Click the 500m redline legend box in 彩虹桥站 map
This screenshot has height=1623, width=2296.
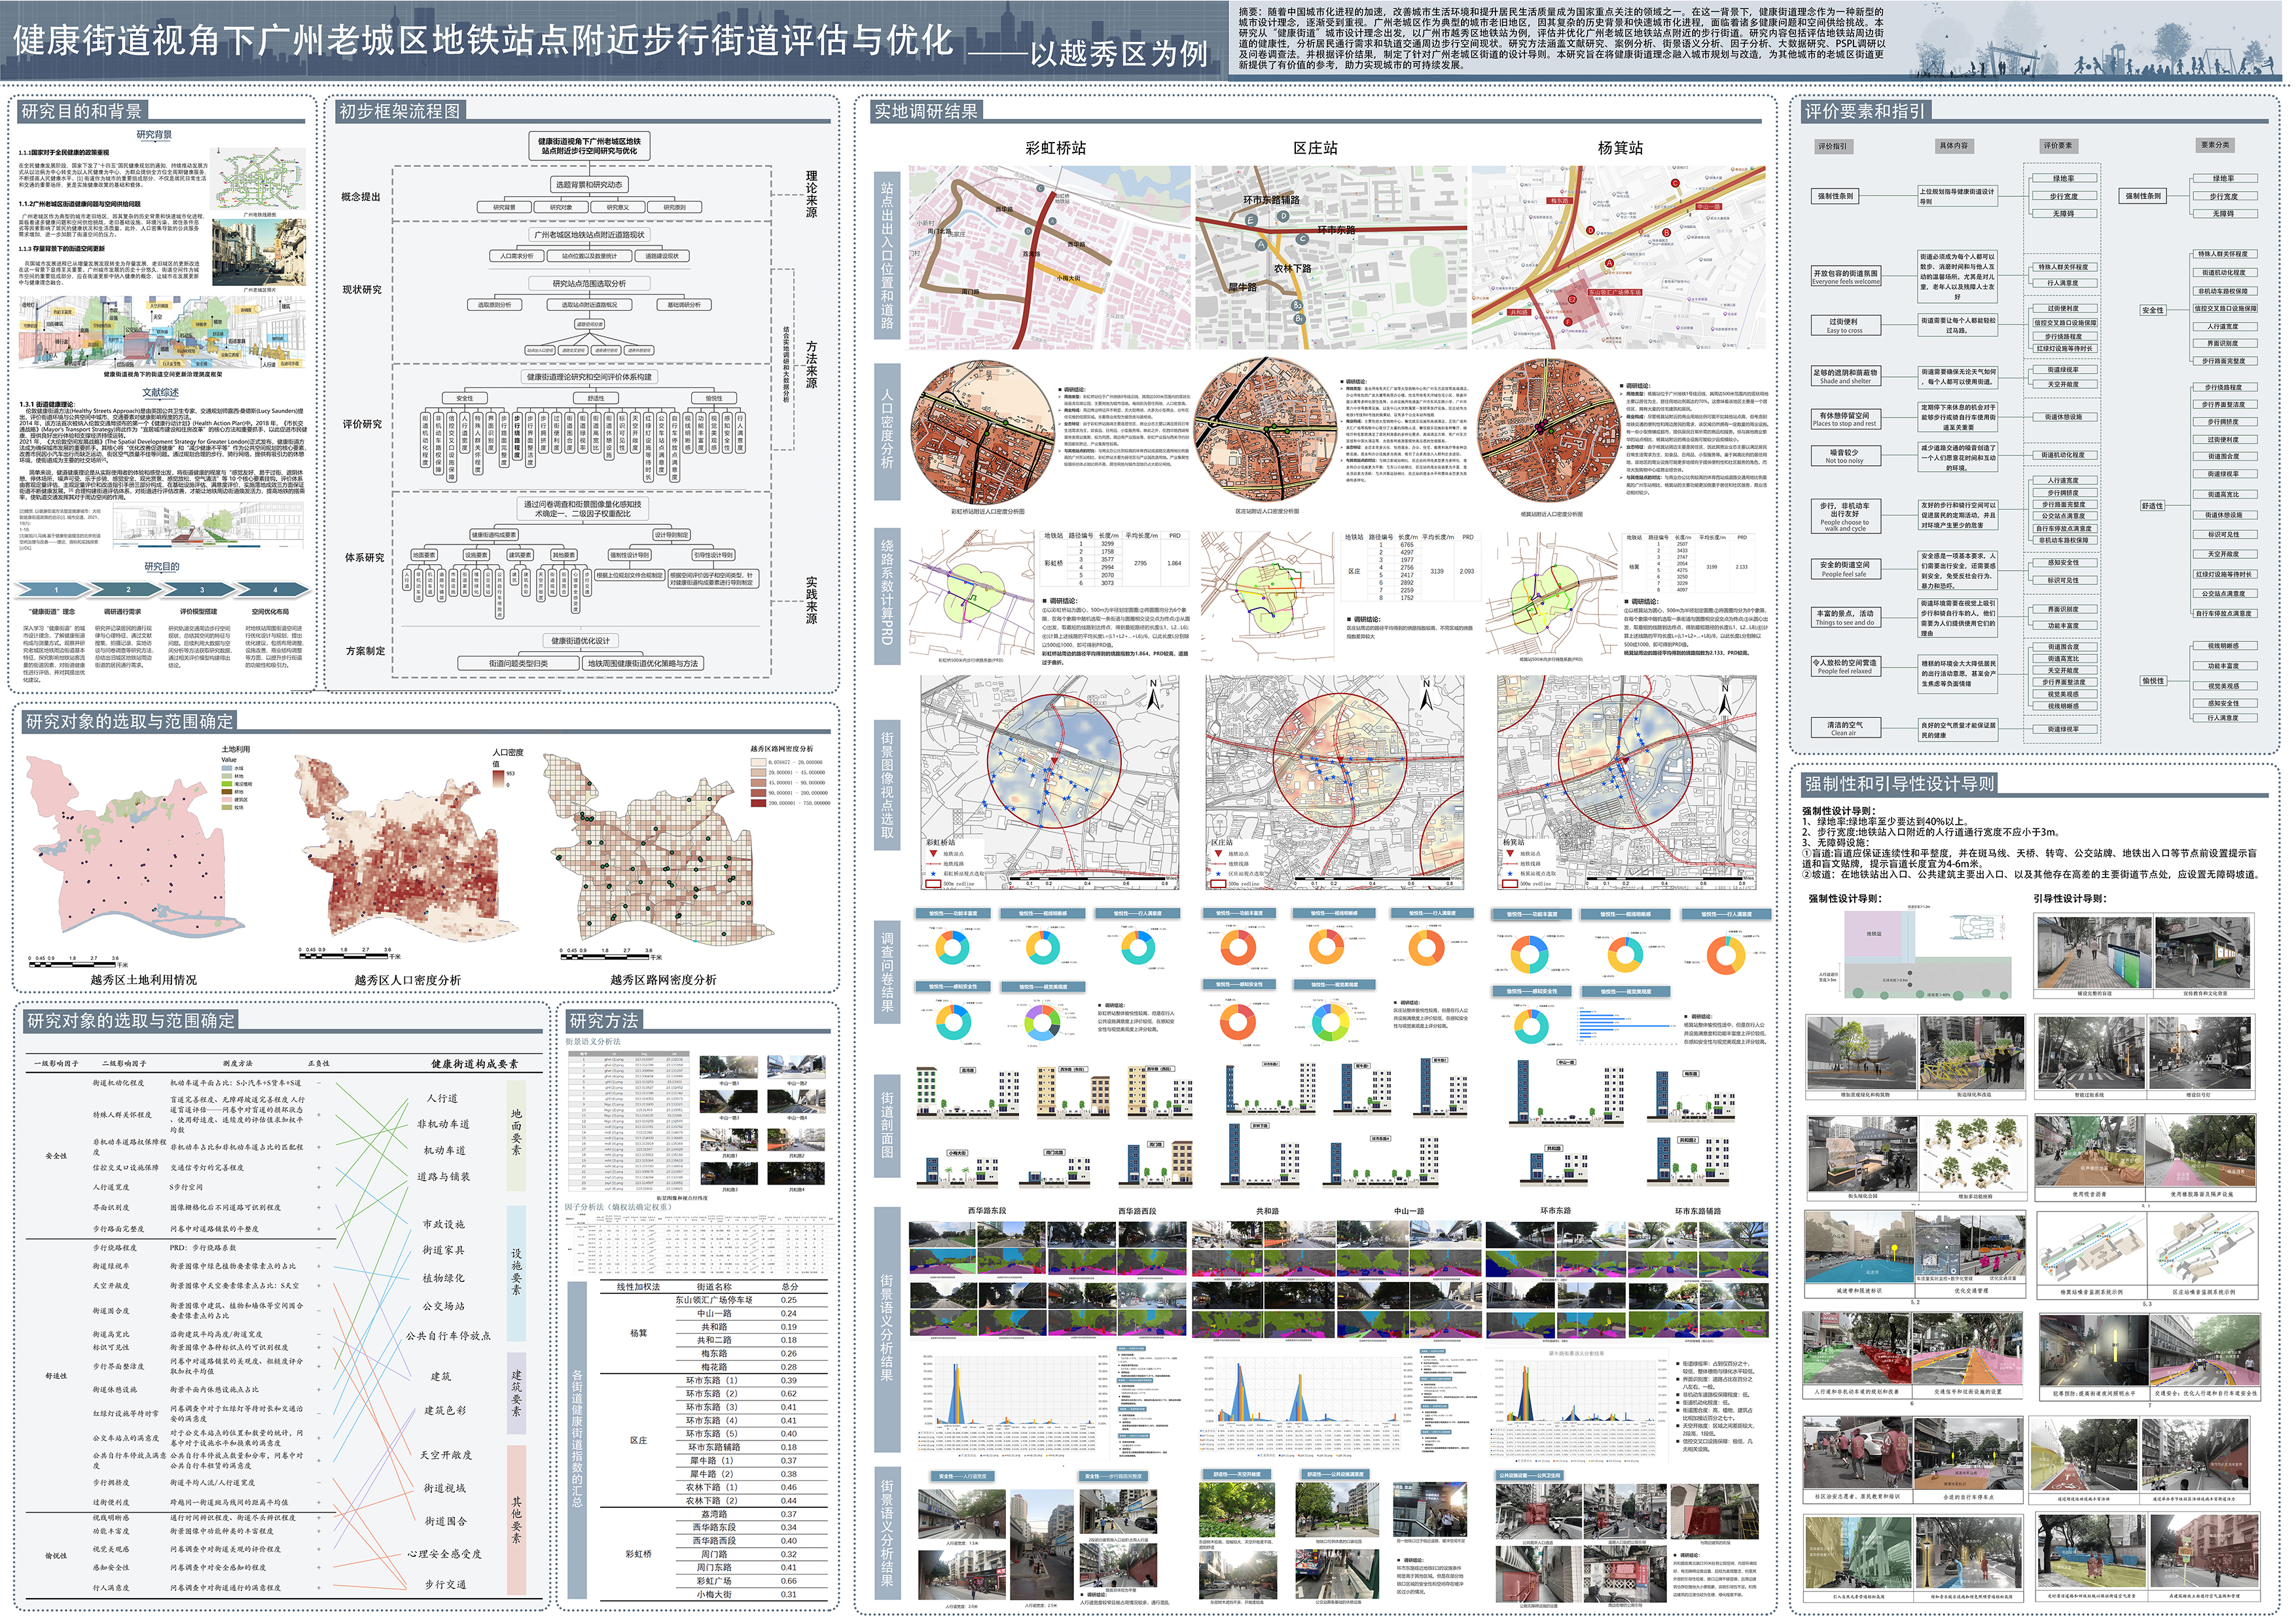[934, 884]
